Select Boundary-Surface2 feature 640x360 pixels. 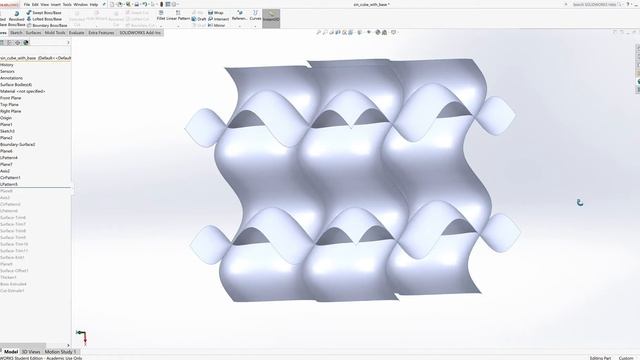tap(18, 144)
